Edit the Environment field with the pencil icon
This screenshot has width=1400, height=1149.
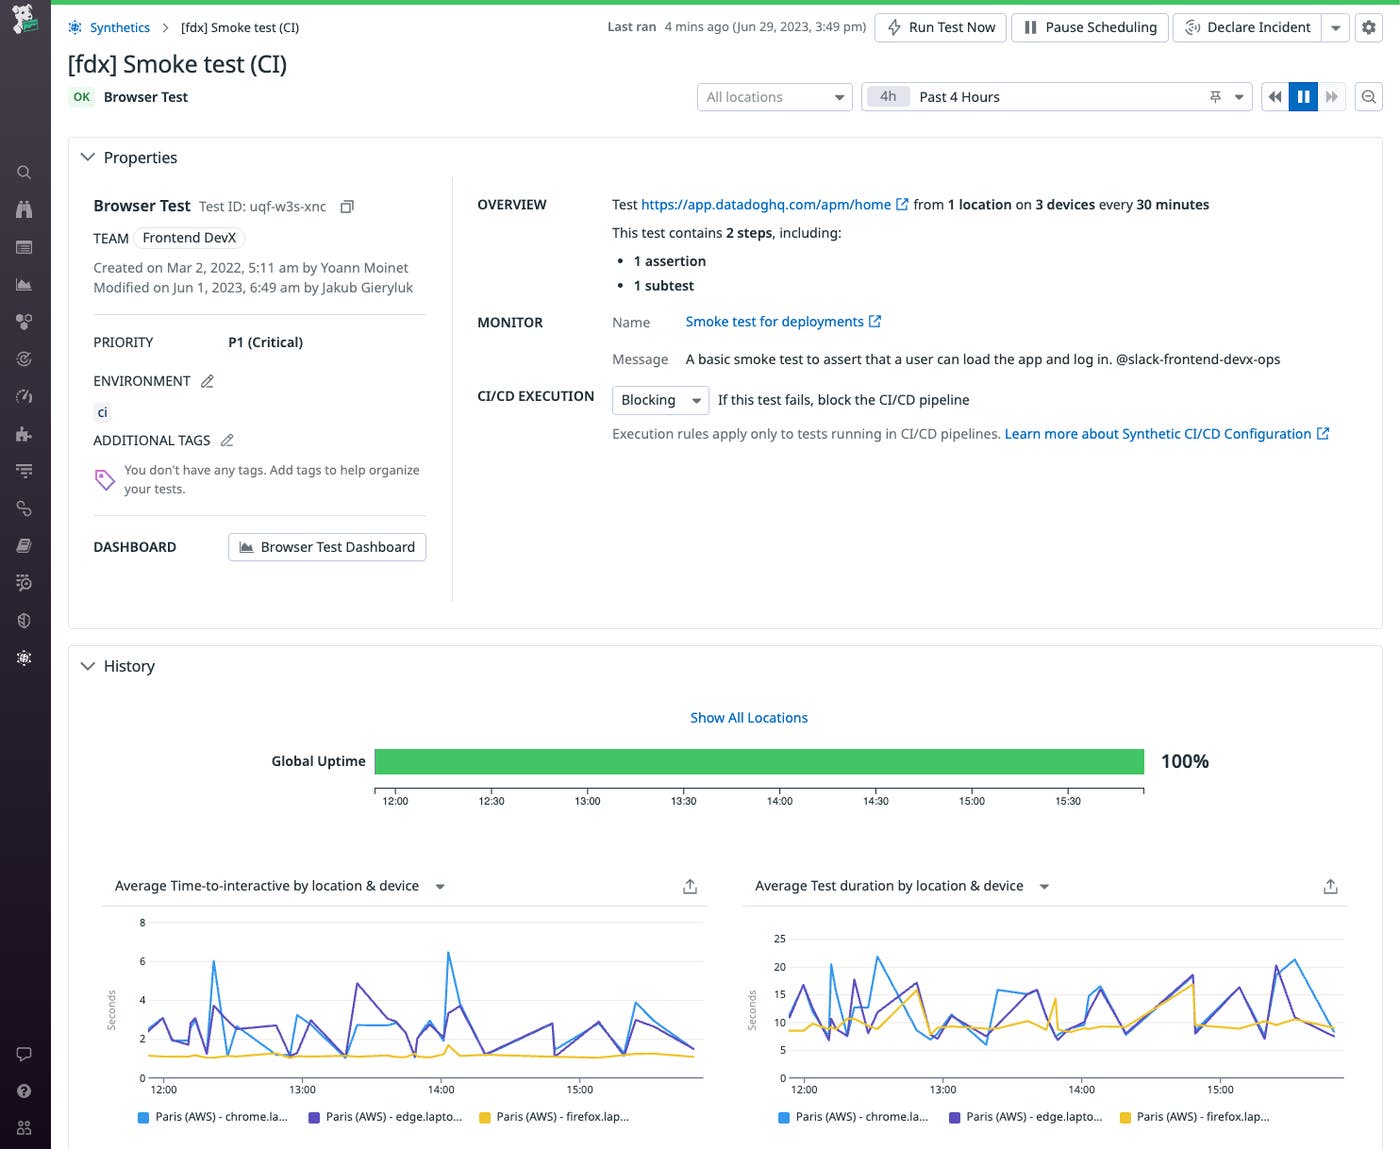tap(208, 381)
